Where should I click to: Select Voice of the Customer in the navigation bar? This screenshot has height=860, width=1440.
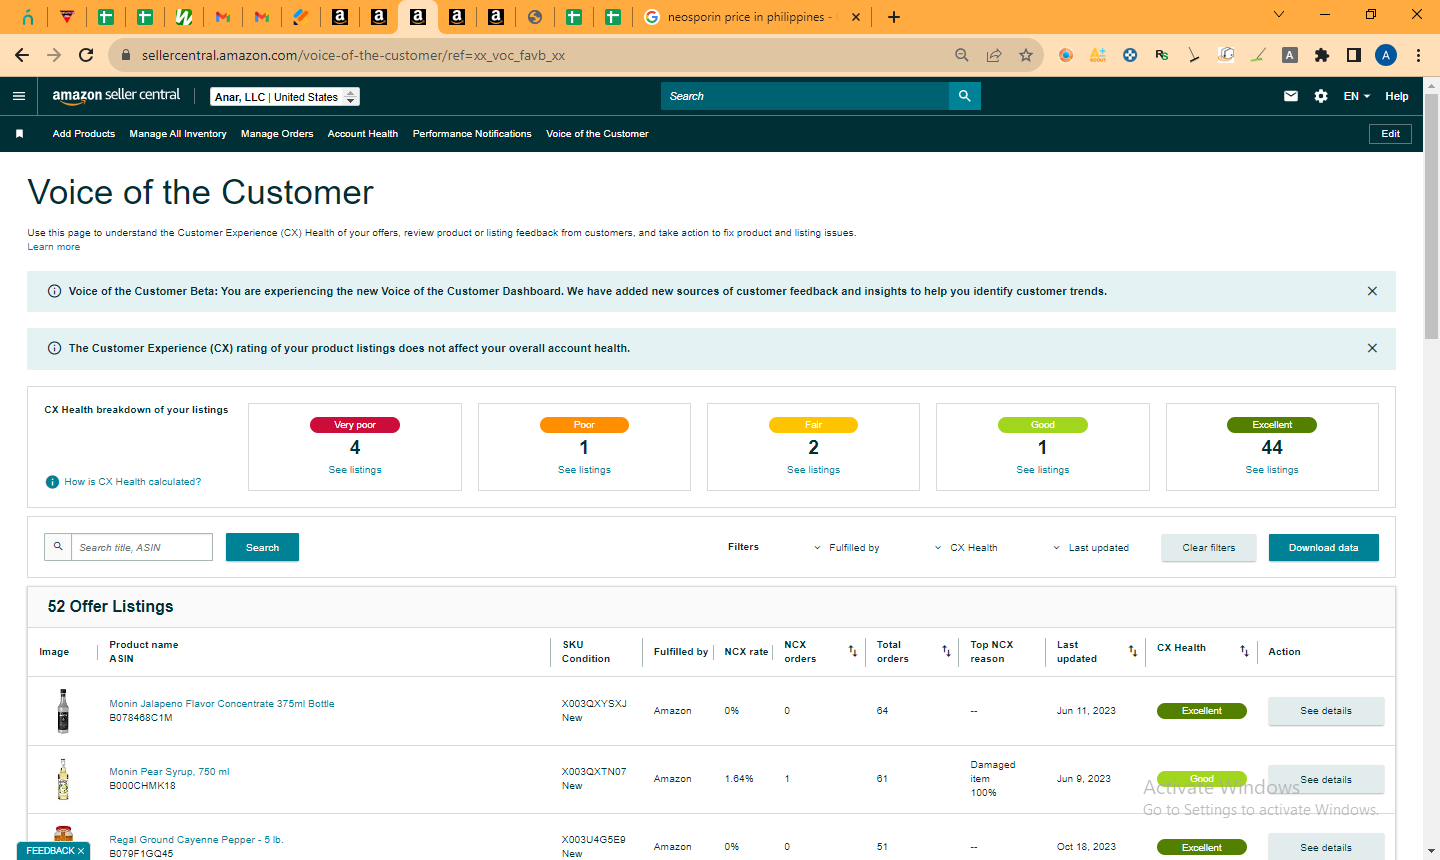tap(597, 134)
